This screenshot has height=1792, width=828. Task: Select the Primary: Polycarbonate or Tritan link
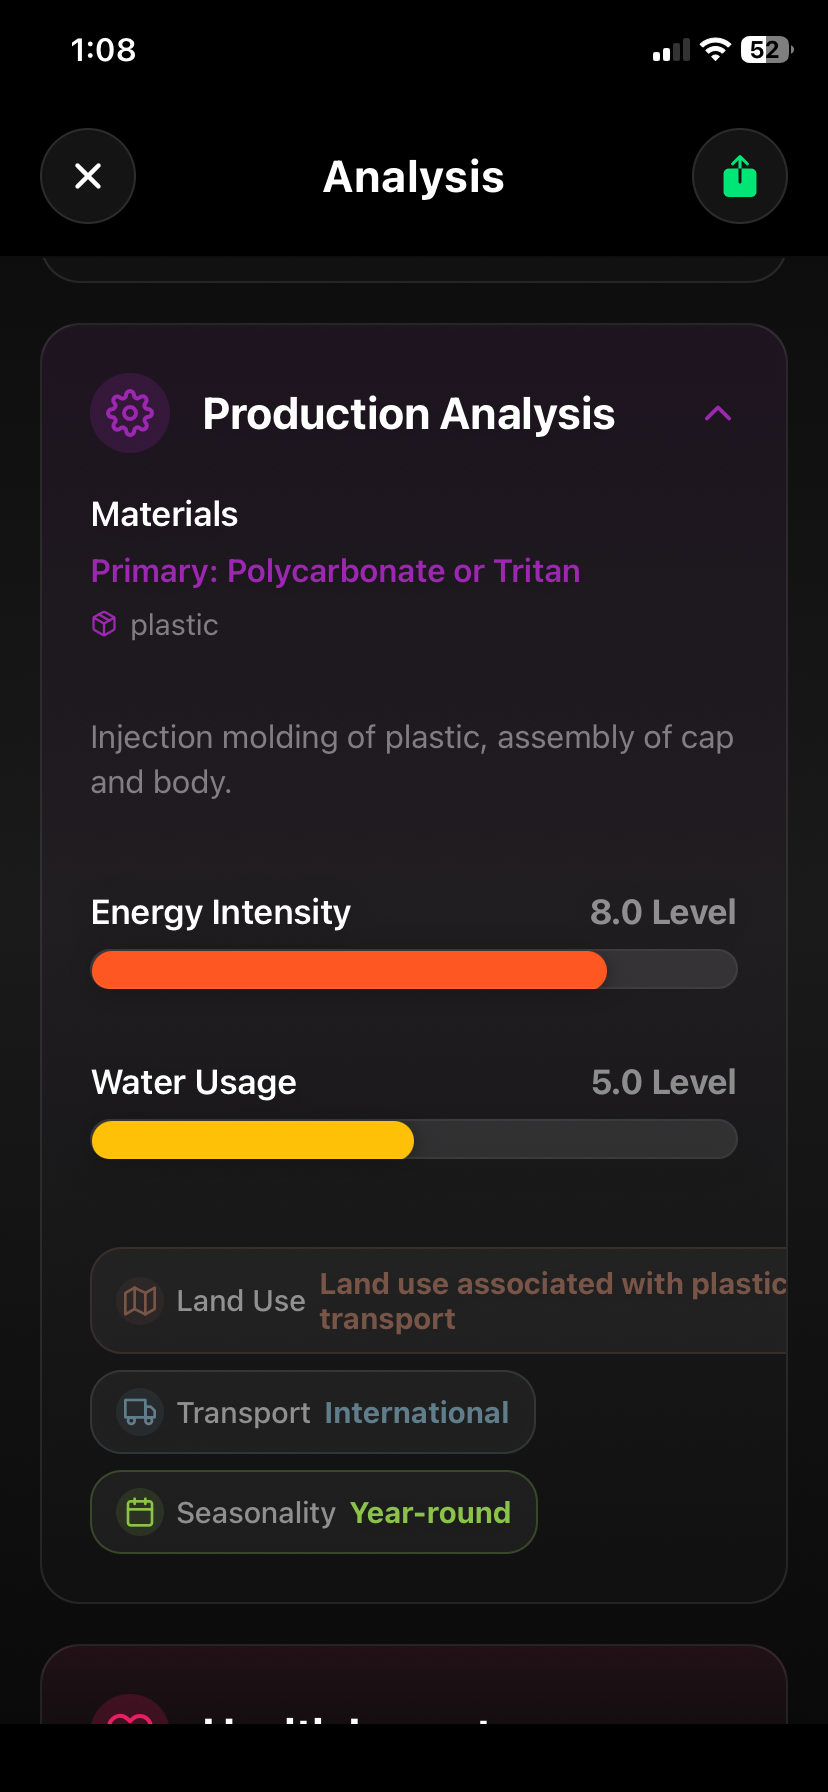click(335, 571)
